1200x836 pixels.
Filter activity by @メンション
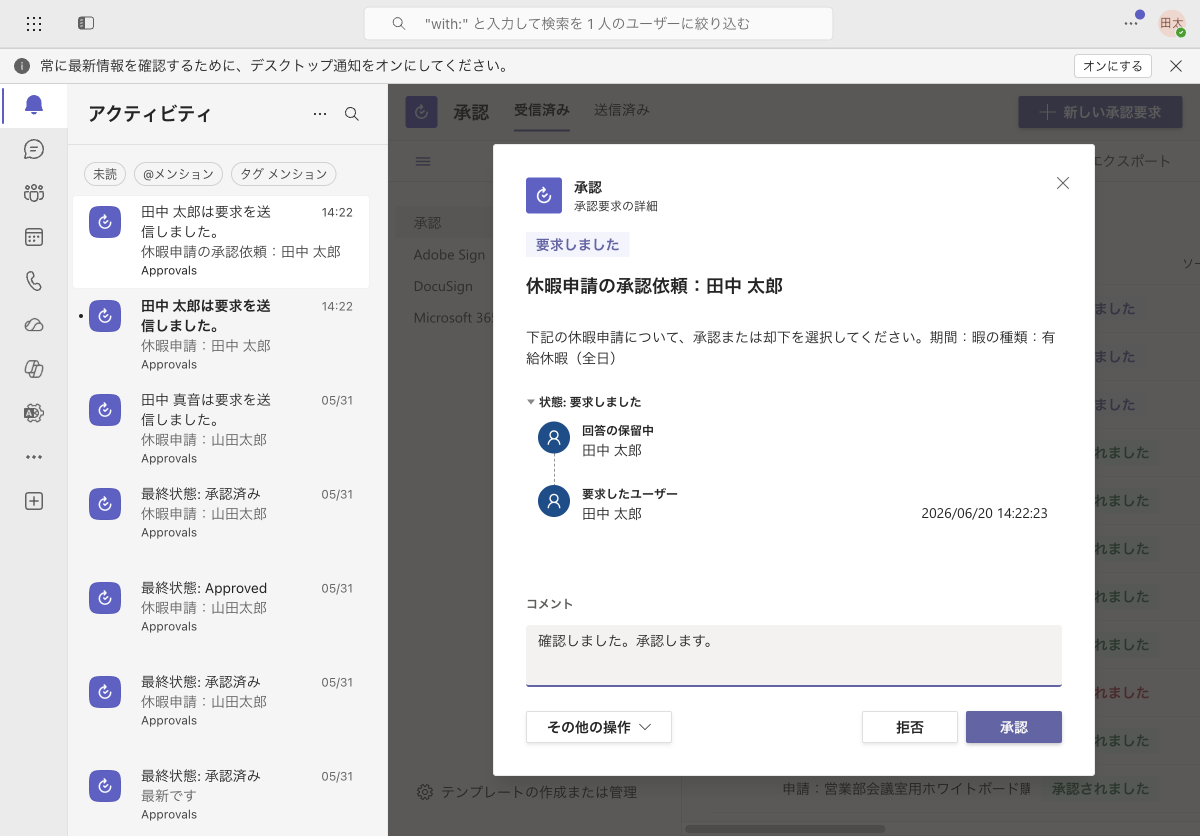[178, 174]
